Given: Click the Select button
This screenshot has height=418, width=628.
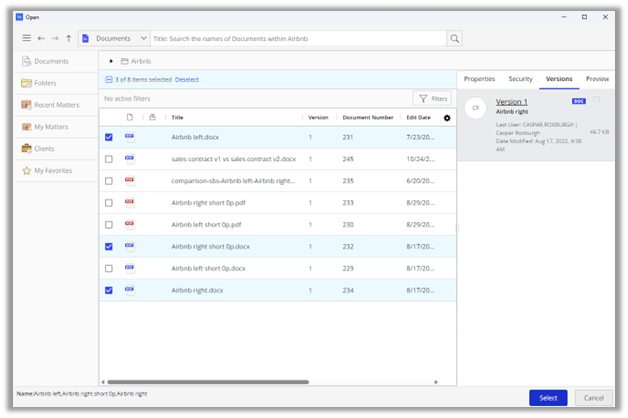Looking at the screenshot, I should click(548, 398).
